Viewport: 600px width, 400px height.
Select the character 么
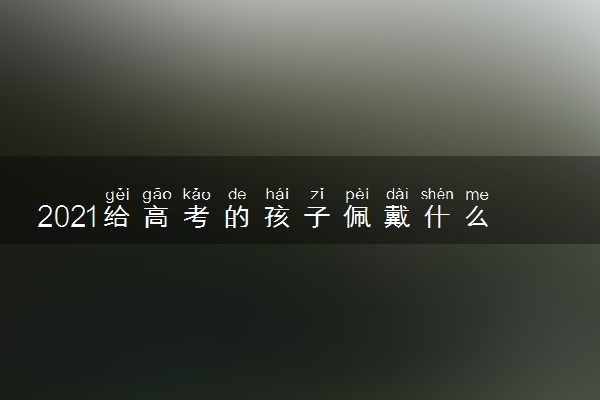click(x=477, y=217)
